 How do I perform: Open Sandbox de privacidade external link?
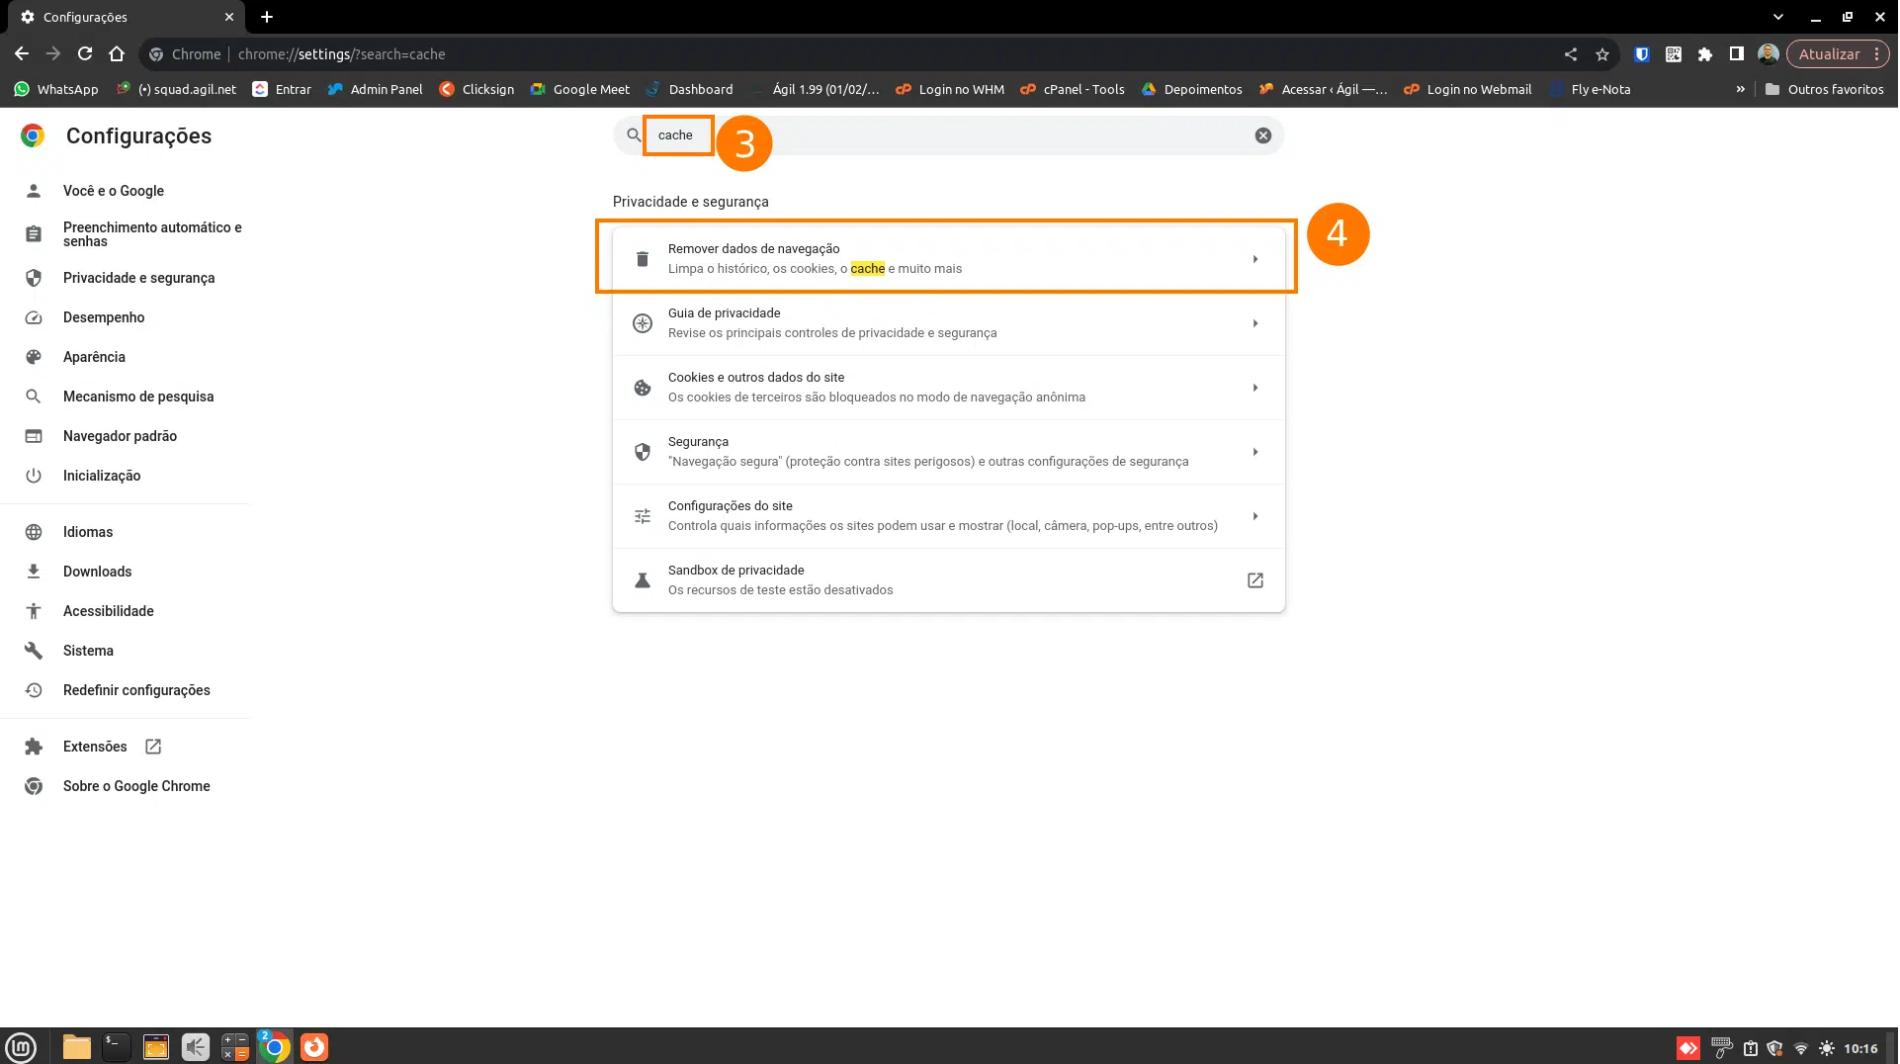pos(1256,581)
